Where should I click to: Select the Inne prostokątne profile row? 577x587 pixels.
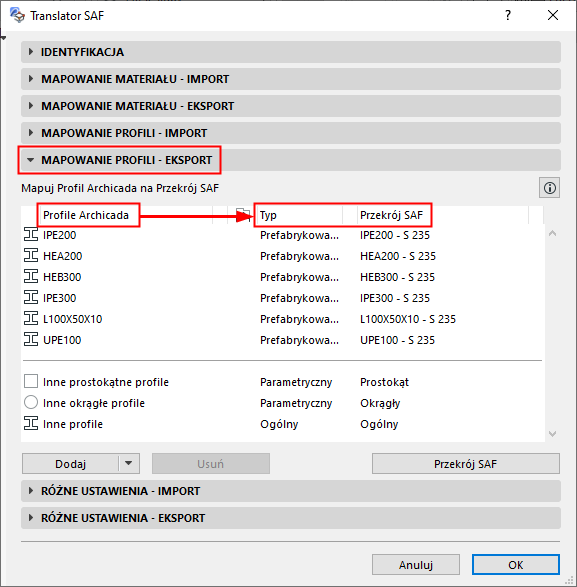coord(283,382)
